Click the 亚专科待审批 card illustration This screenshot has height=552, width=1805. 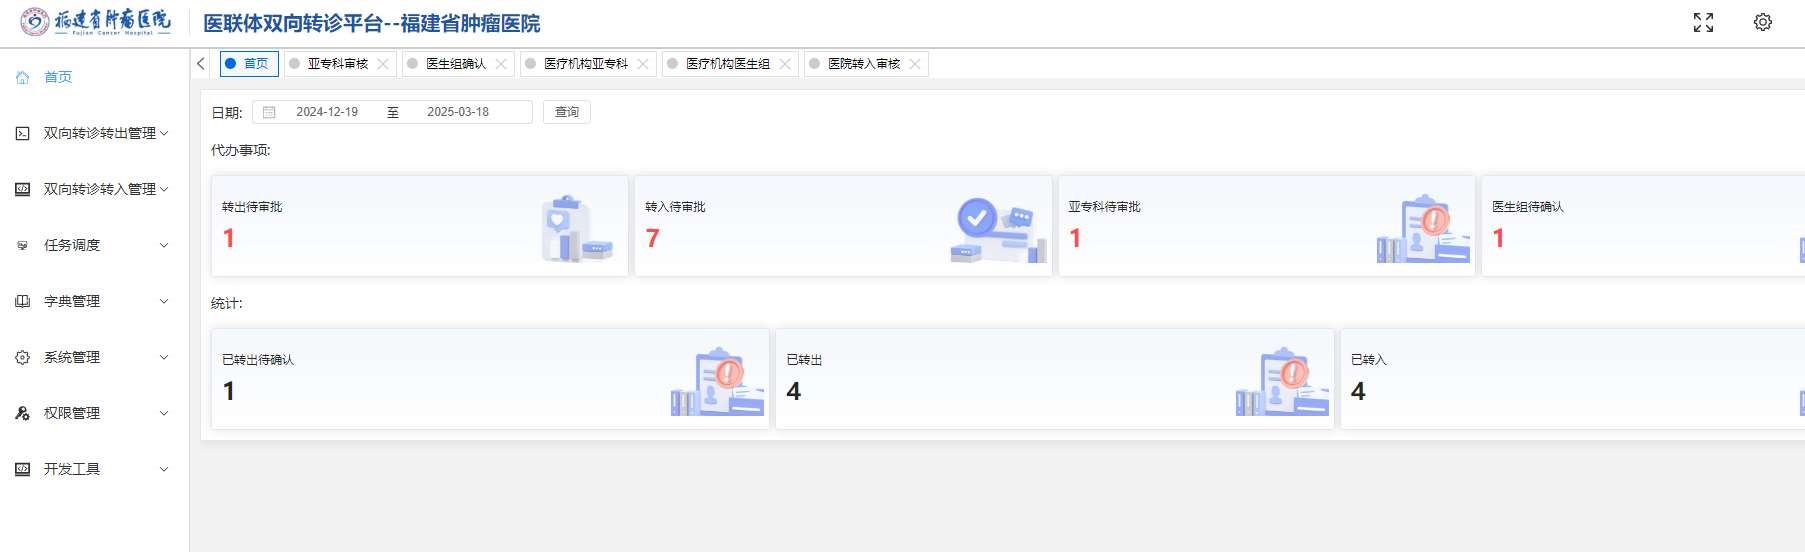click(x=1424, y=229)
